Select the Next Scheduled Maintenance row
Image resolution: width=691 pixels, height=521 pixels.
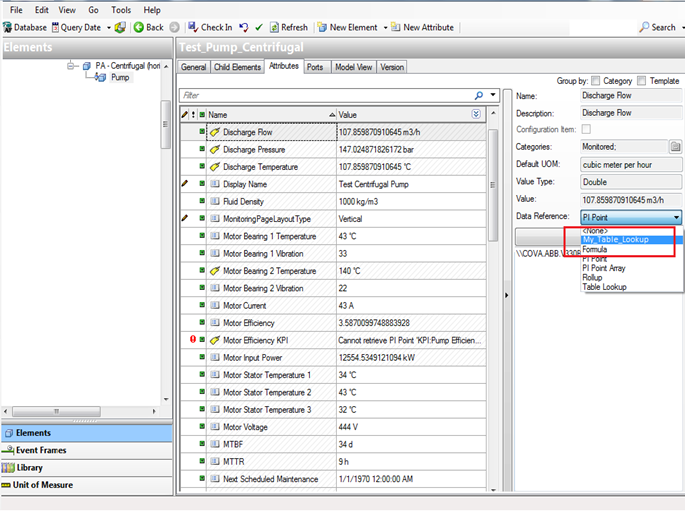click(333, 479)
